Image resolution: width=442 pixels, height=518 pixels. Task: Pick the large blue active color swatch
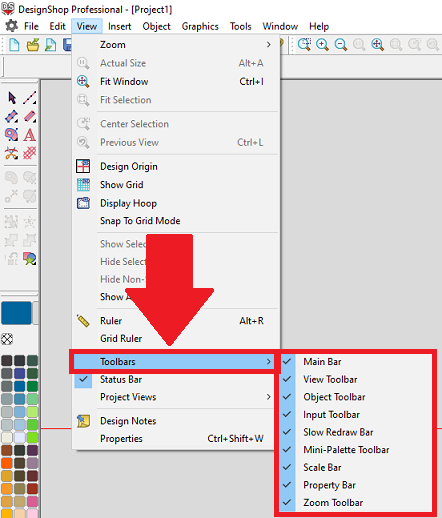coord(16,313)
